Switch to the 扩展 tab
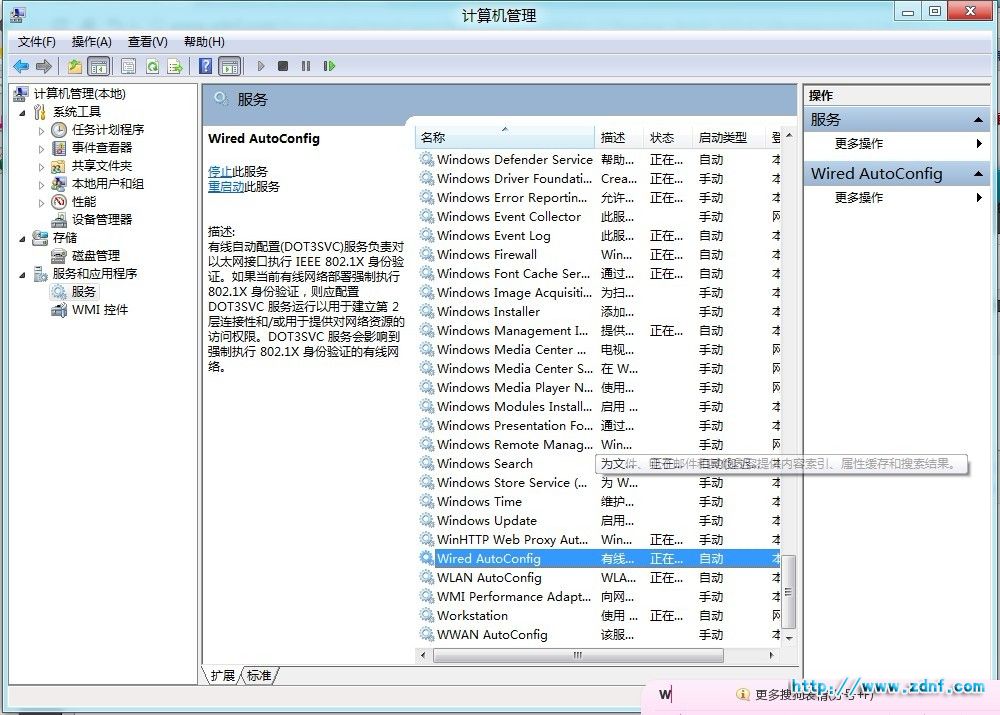This screenshot has height=715, width=1000. pyautogui.click(x=223, y=675)
